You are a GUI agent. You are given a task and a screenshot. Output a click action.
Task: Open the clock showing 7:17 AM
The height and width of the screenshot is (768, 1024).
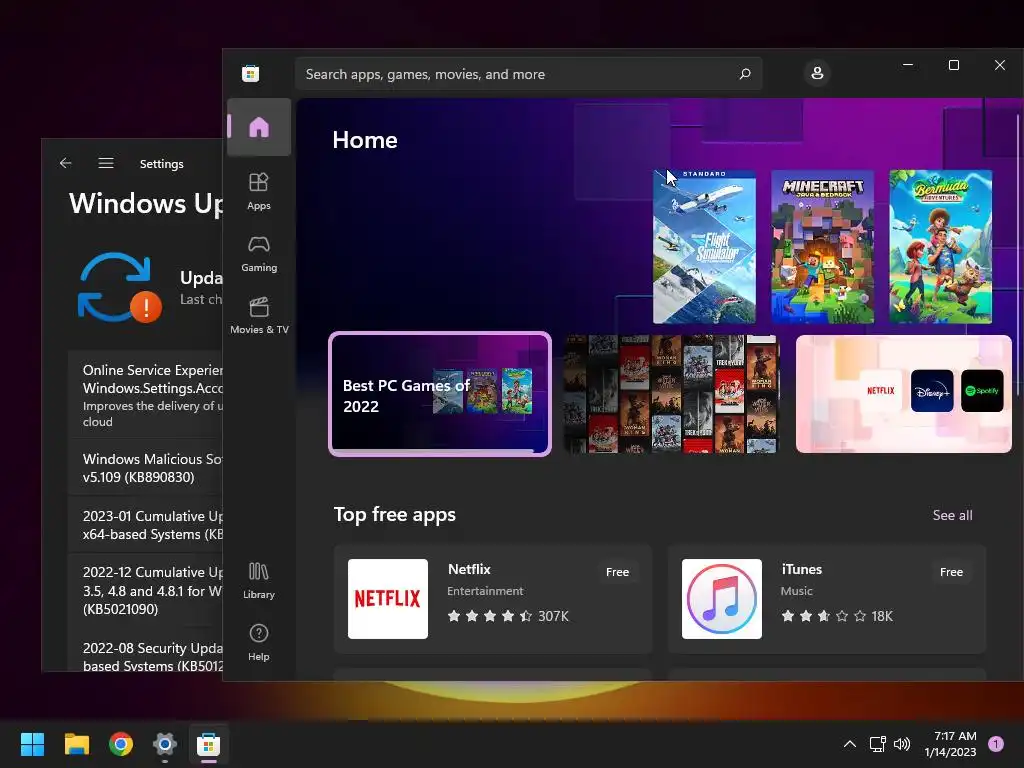[x=950, y=744]
